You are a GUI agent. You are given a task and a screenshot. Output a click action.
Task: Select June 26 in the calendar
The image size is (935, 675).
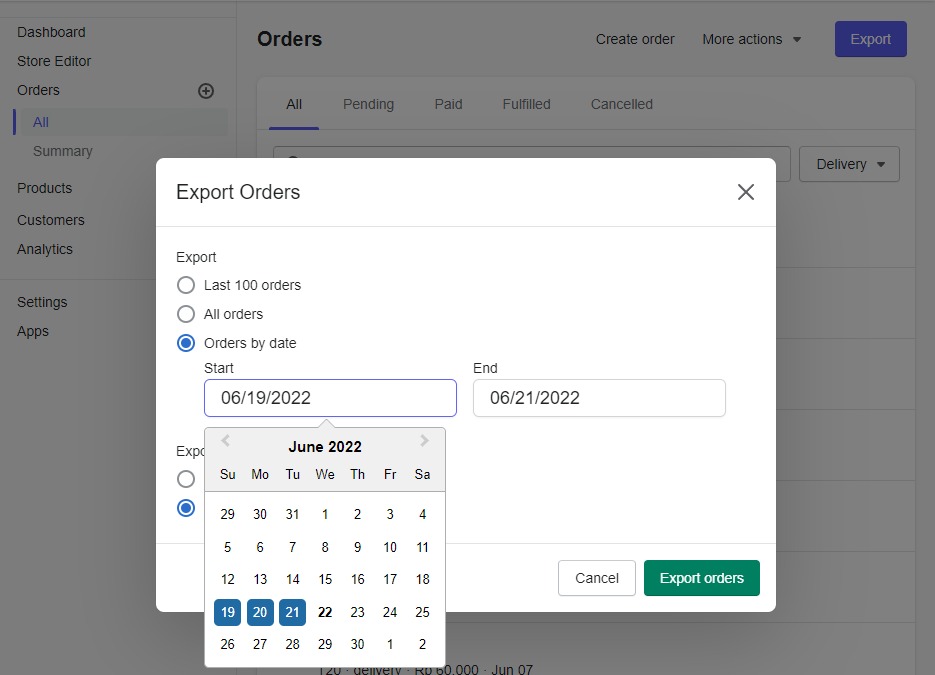pyautogui.click(x=228, y=645)
